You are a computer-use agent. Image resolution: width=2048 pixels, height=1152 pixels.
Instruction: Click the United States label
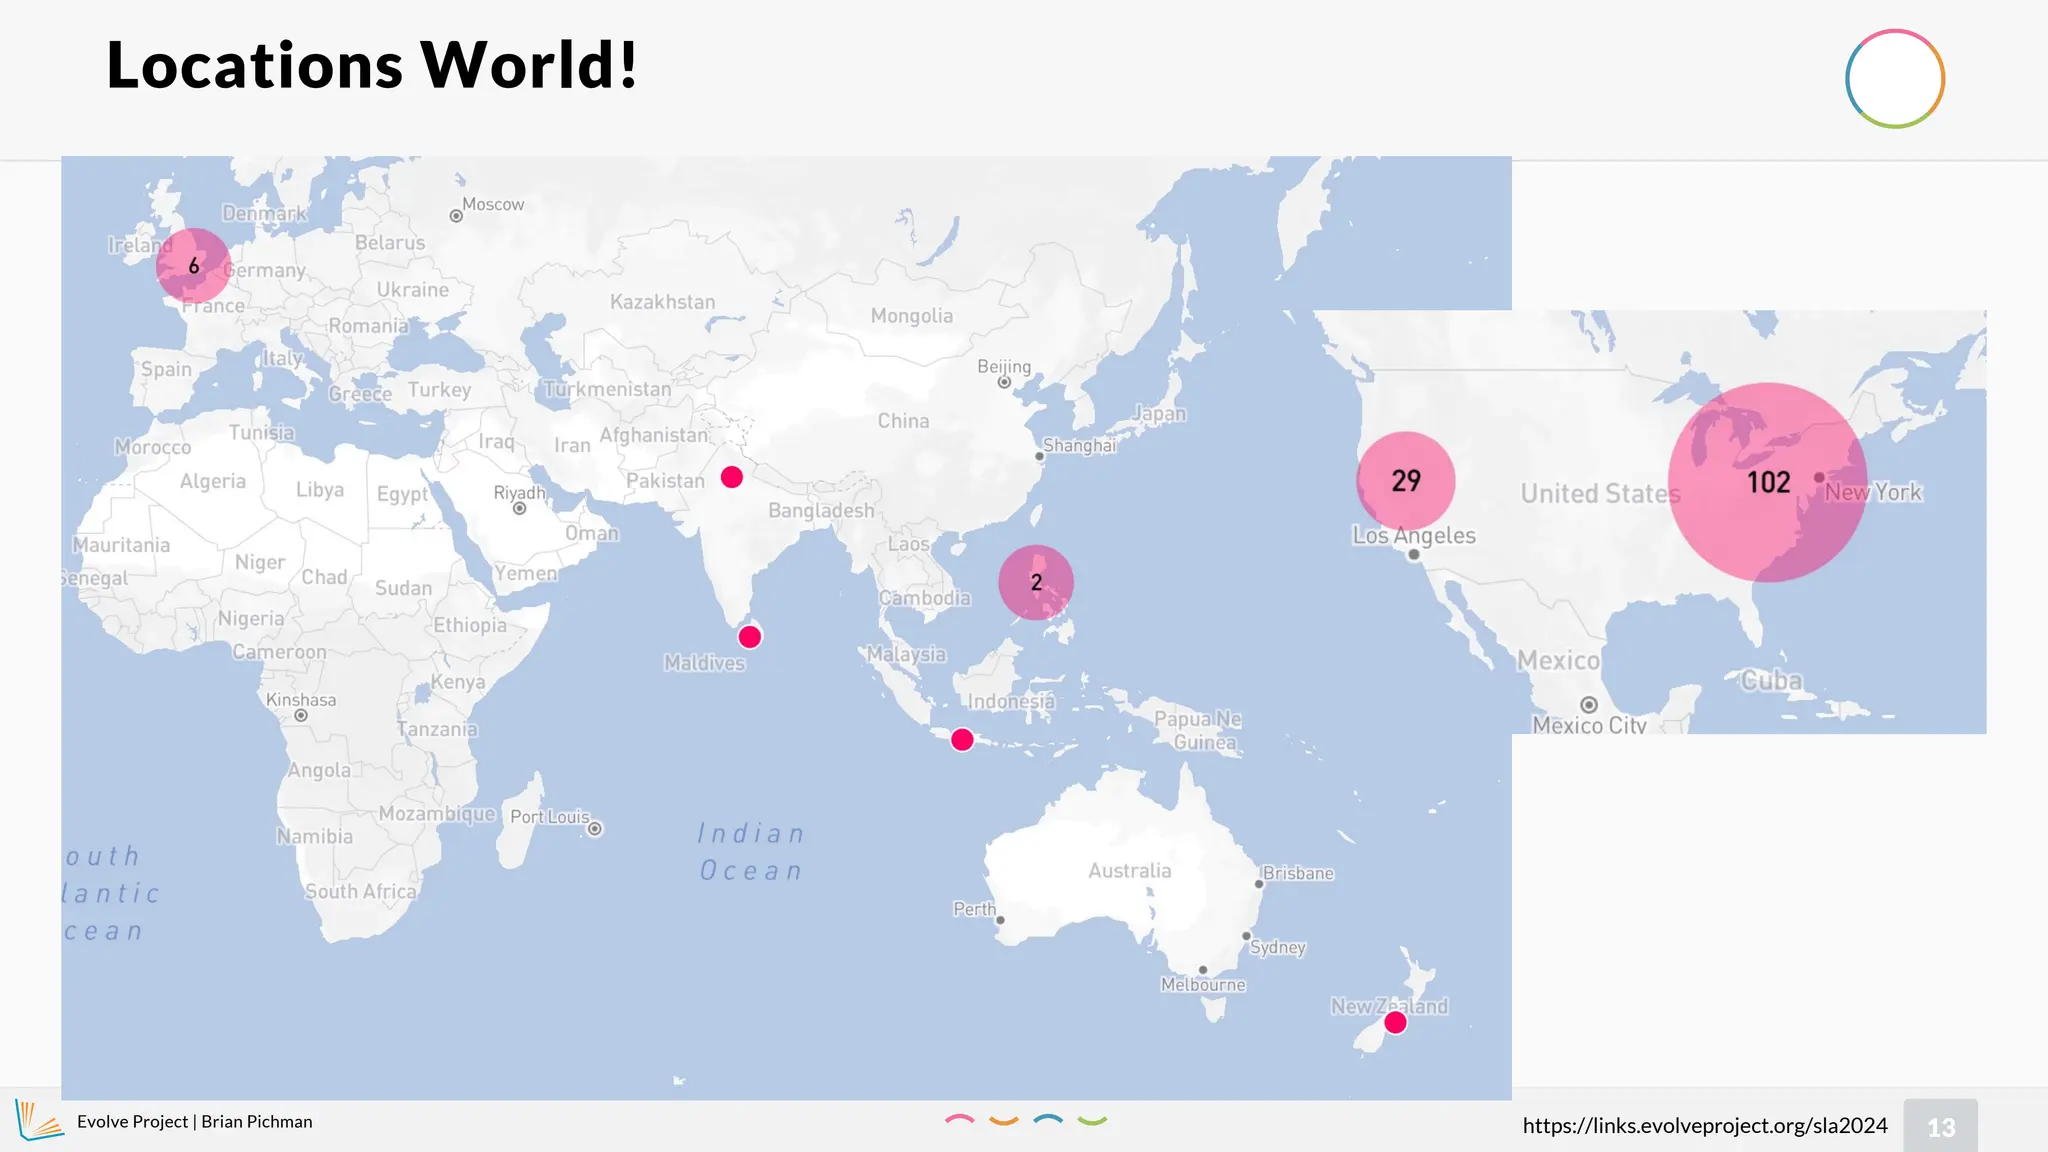(1601, 494)
